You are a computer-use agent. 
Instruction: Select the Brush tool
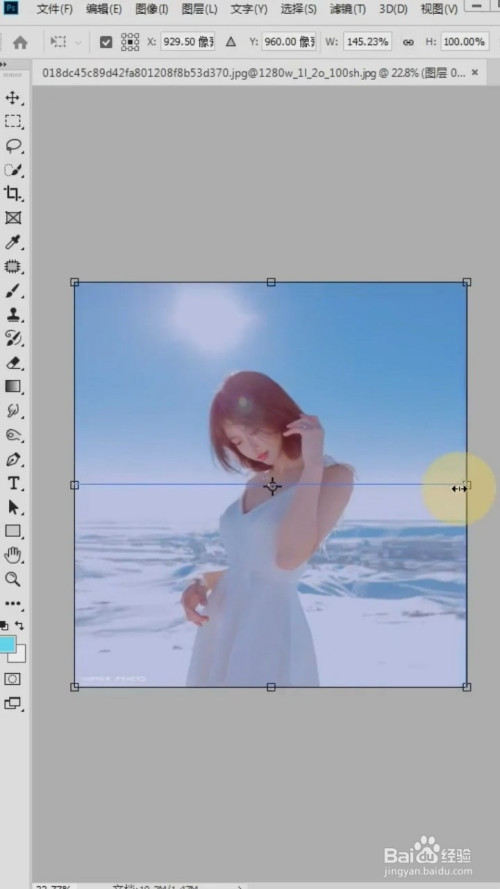(x=12, y=291)
